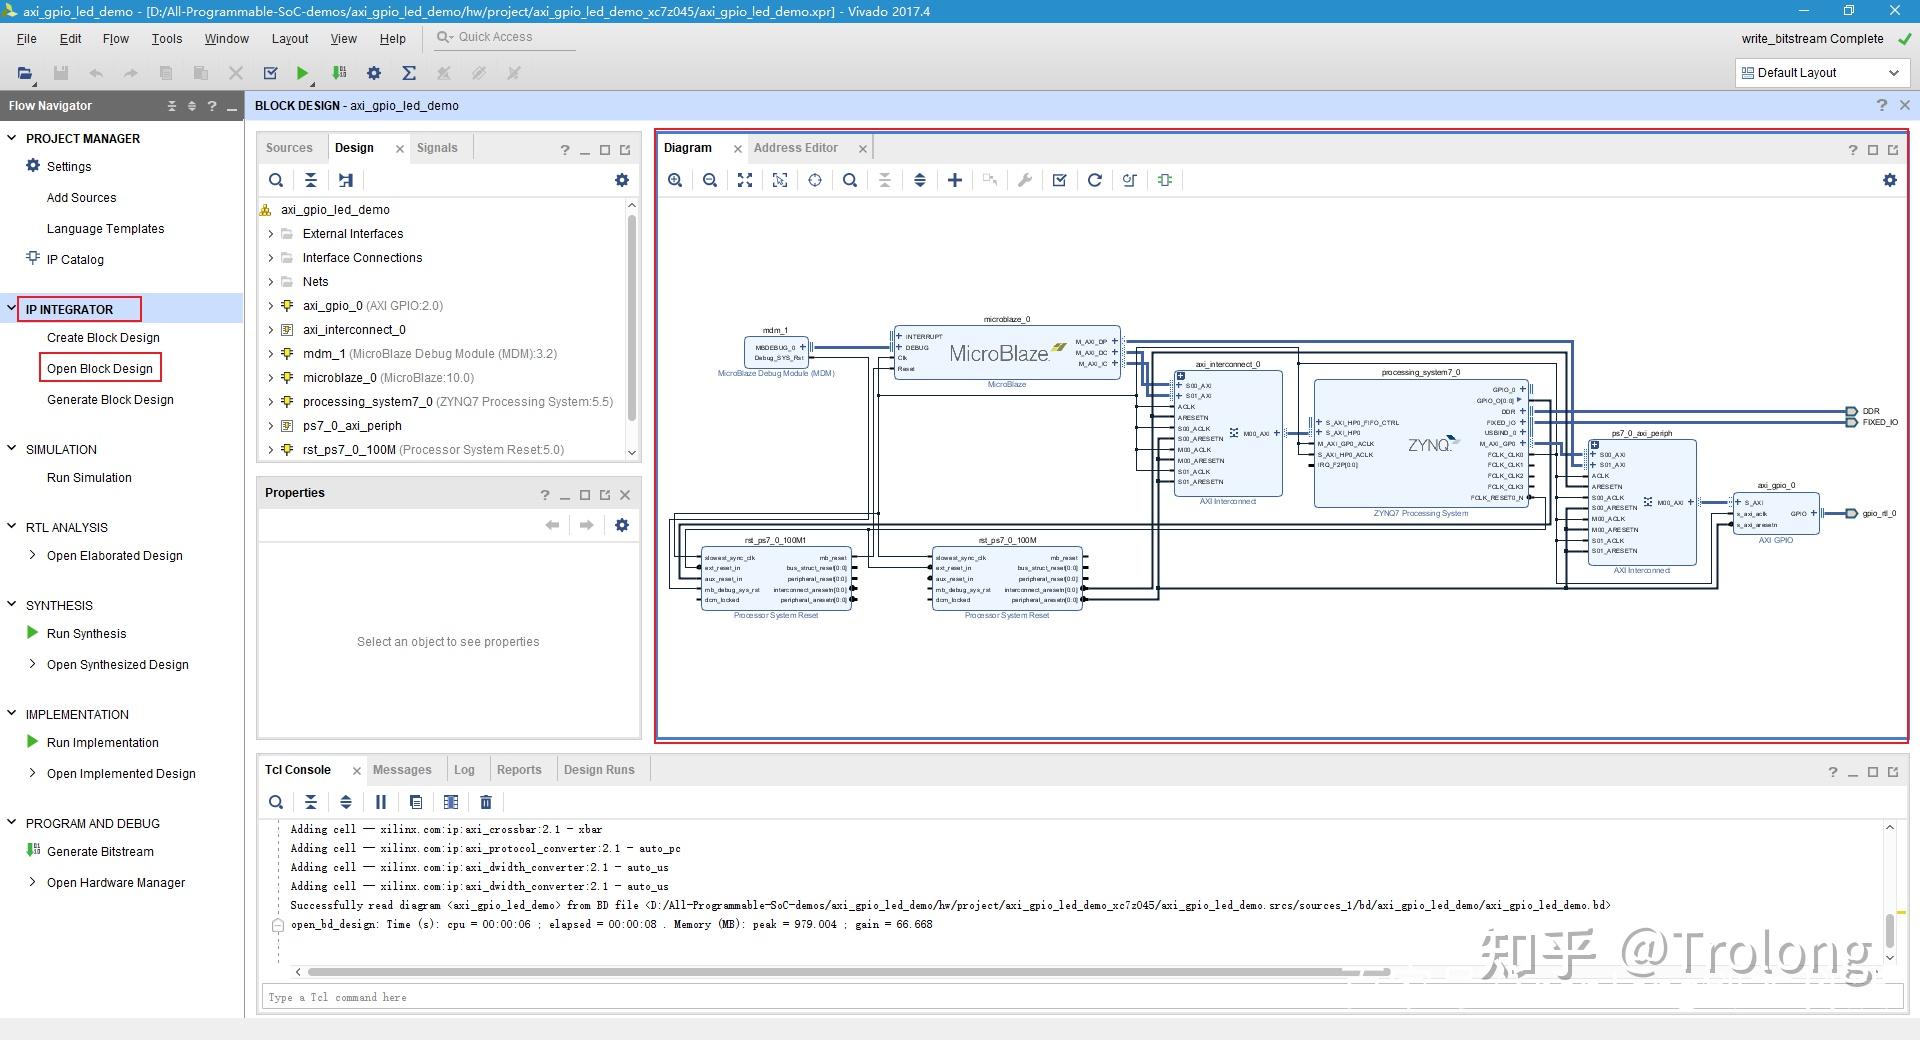Expand the External Interfaces folder
1920x1040 pixels.
pyautogui.click(x=270, y=234)
